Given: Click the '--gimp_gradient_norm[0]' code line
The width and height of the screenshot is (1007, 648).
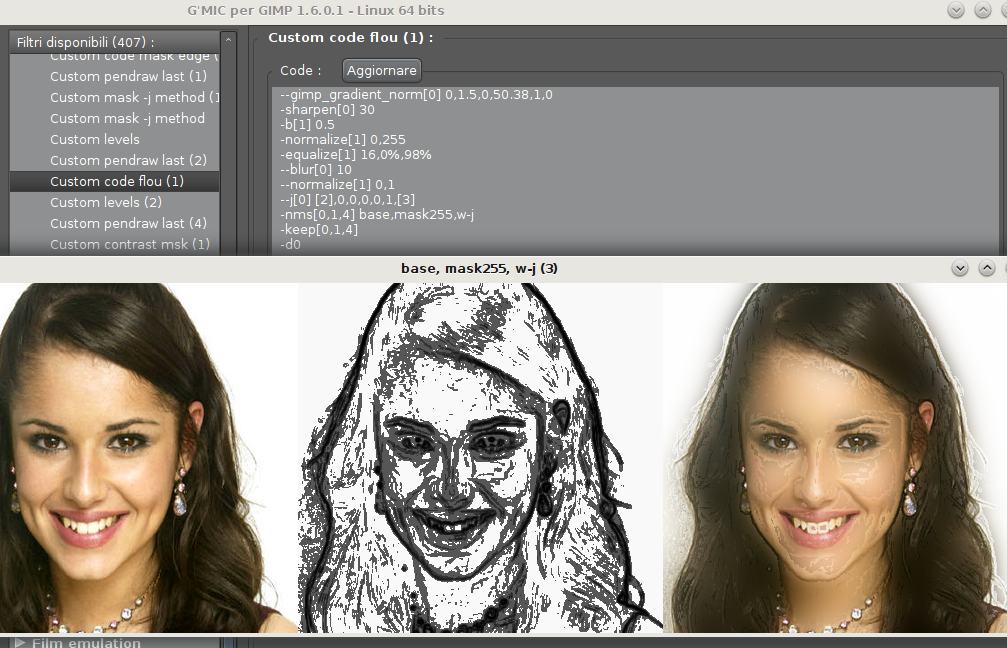Looking at the screenshot, I should 416,95.
